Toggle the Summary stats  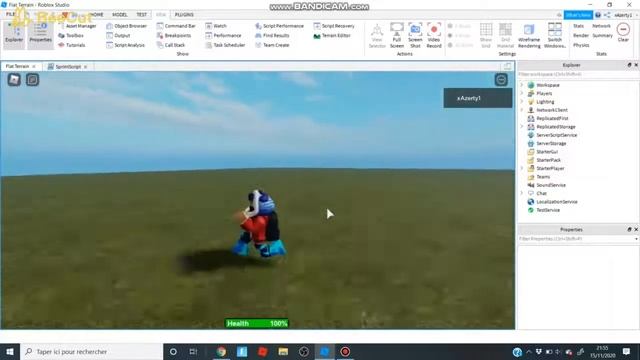602,36
